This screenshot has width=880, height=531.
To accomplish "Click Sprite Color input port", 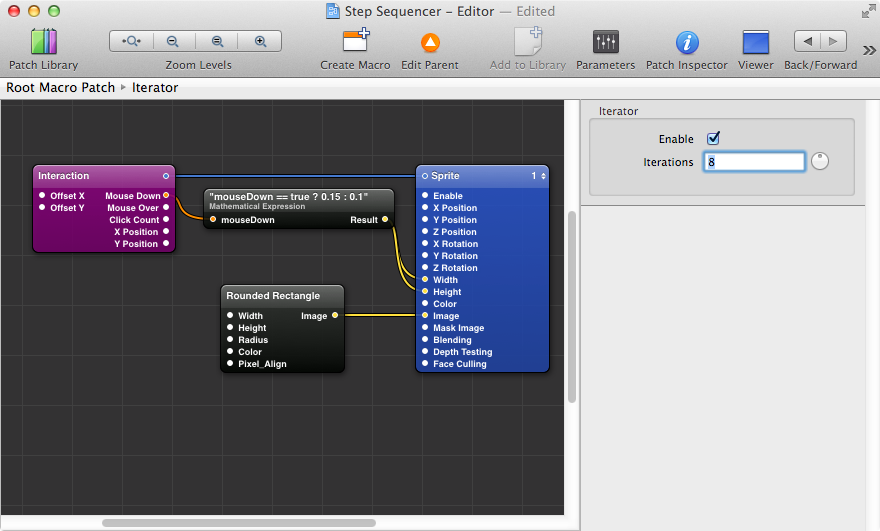I will tap(425, 304).
